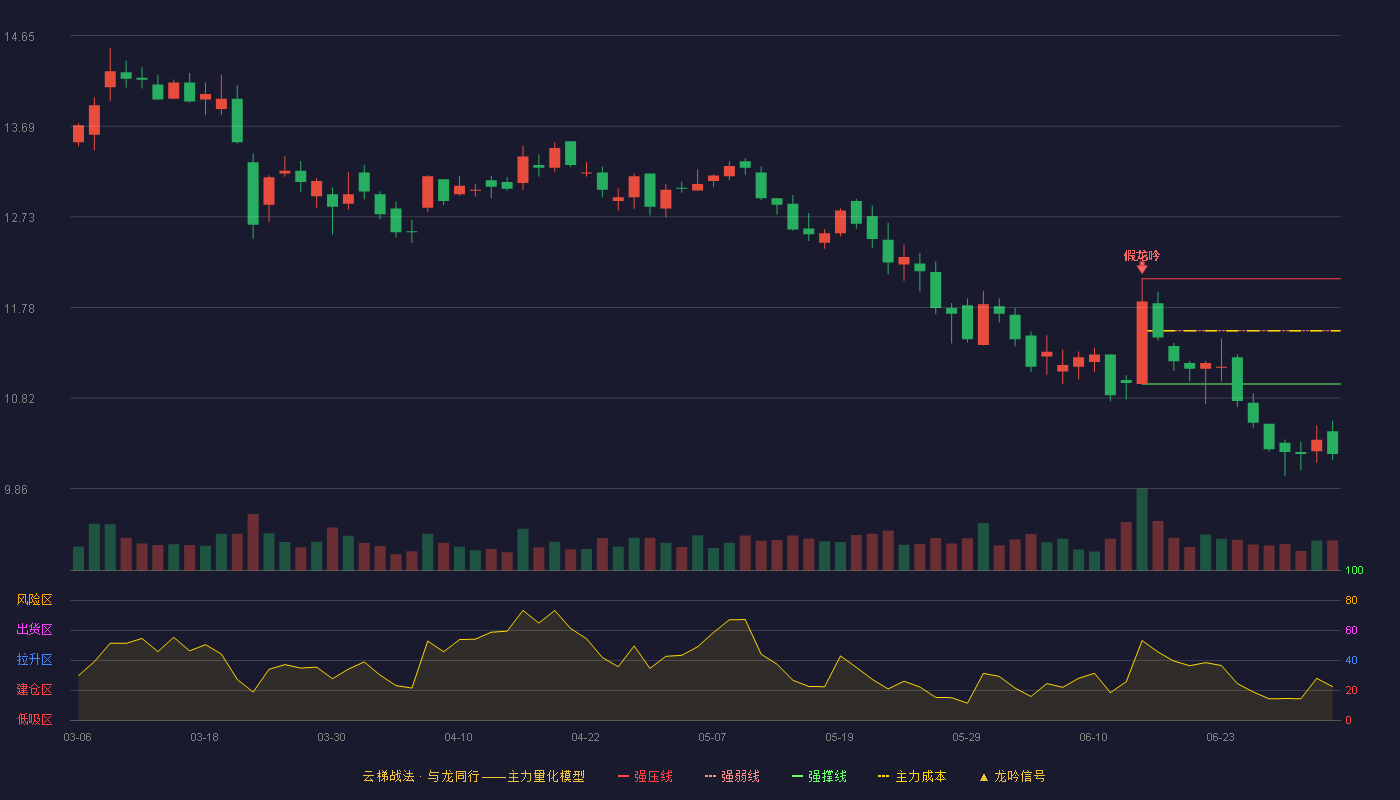
Task: Click the 06-23 date label
Action: [1220, 737]
